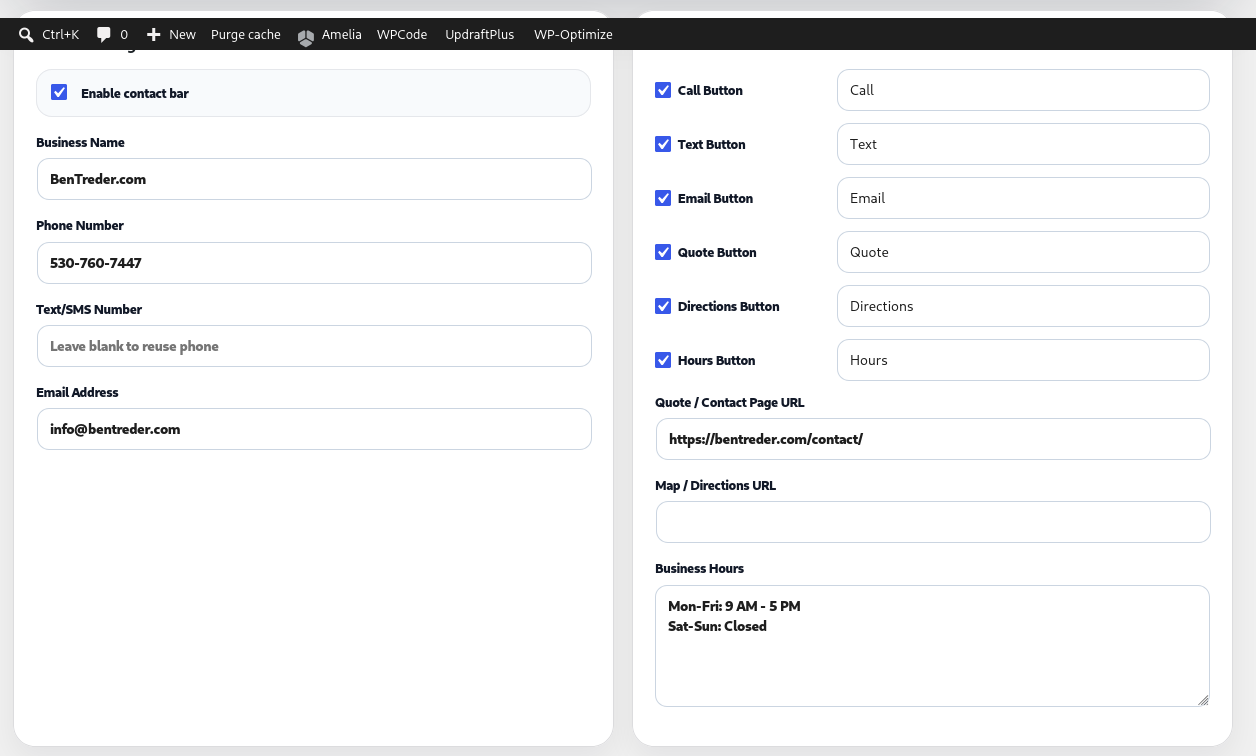Click the Directions Button label text
Screen dimensions: 1256x756
click(728, 306)
